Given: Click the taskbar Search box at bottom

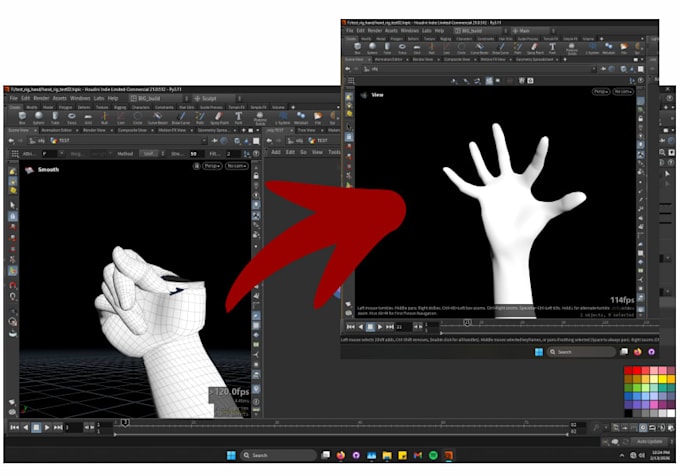Looking at the screenshot, I should (x=278, y=455).
